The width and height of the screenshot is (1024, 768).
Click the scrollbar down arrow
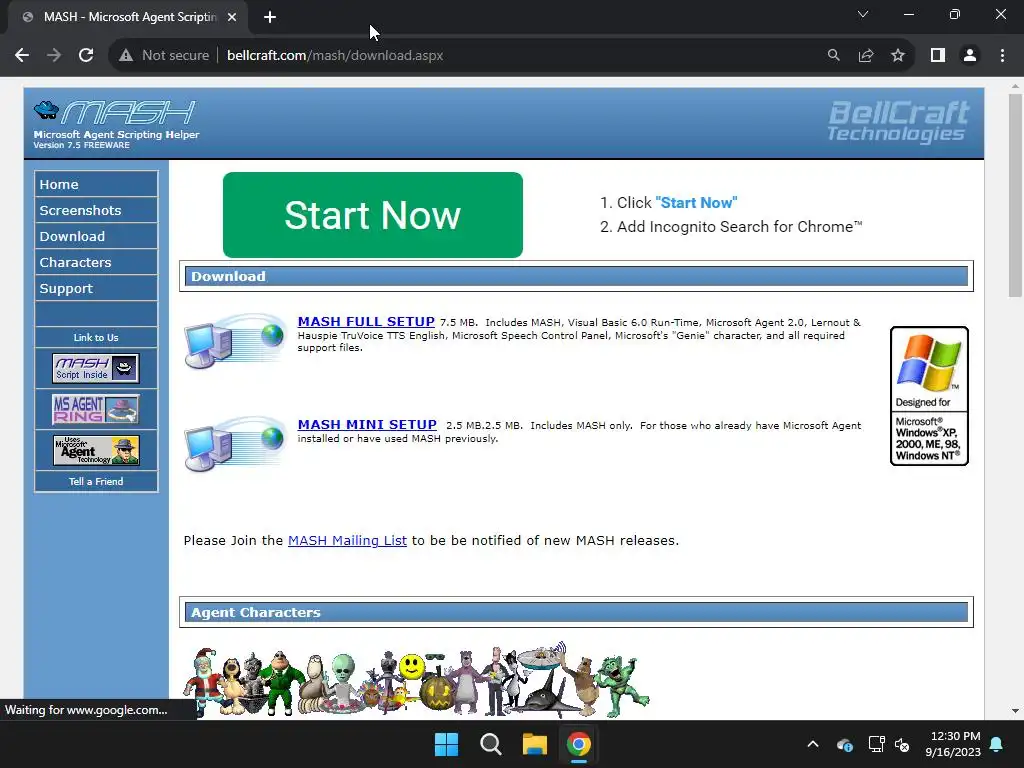(x=1015, y=711)
